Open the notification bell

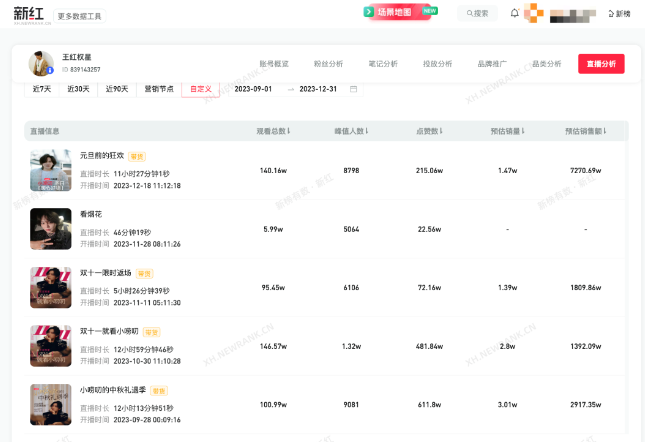tap(515, 13)
